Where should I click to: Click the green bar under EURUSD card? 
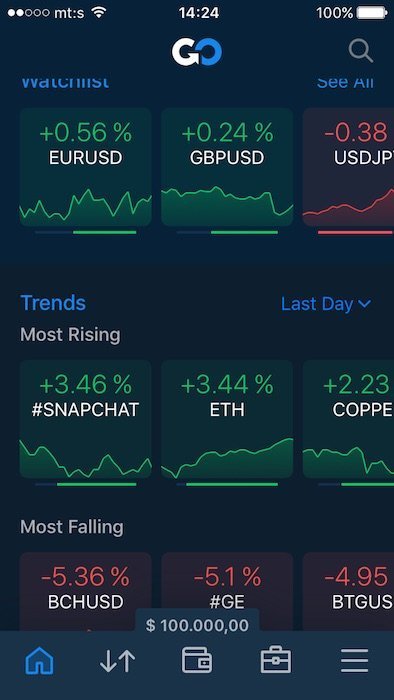104,232
